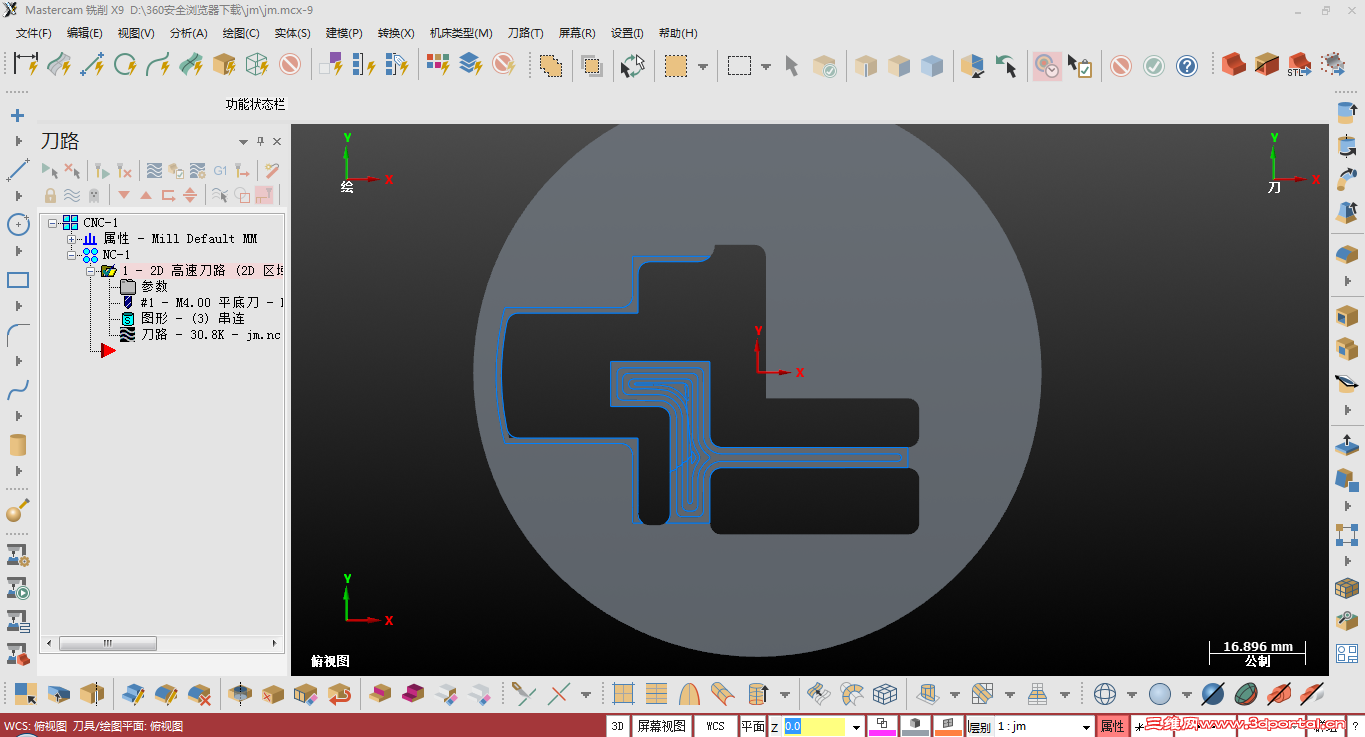Toggle the 3D mode button in status bar
1365x737 pixels.
point(618,726)
